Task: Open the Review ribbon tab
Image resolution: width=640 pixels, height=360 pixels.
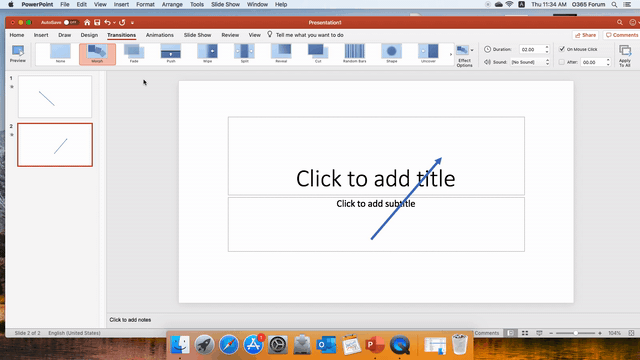Action: (x=230, y=35)
